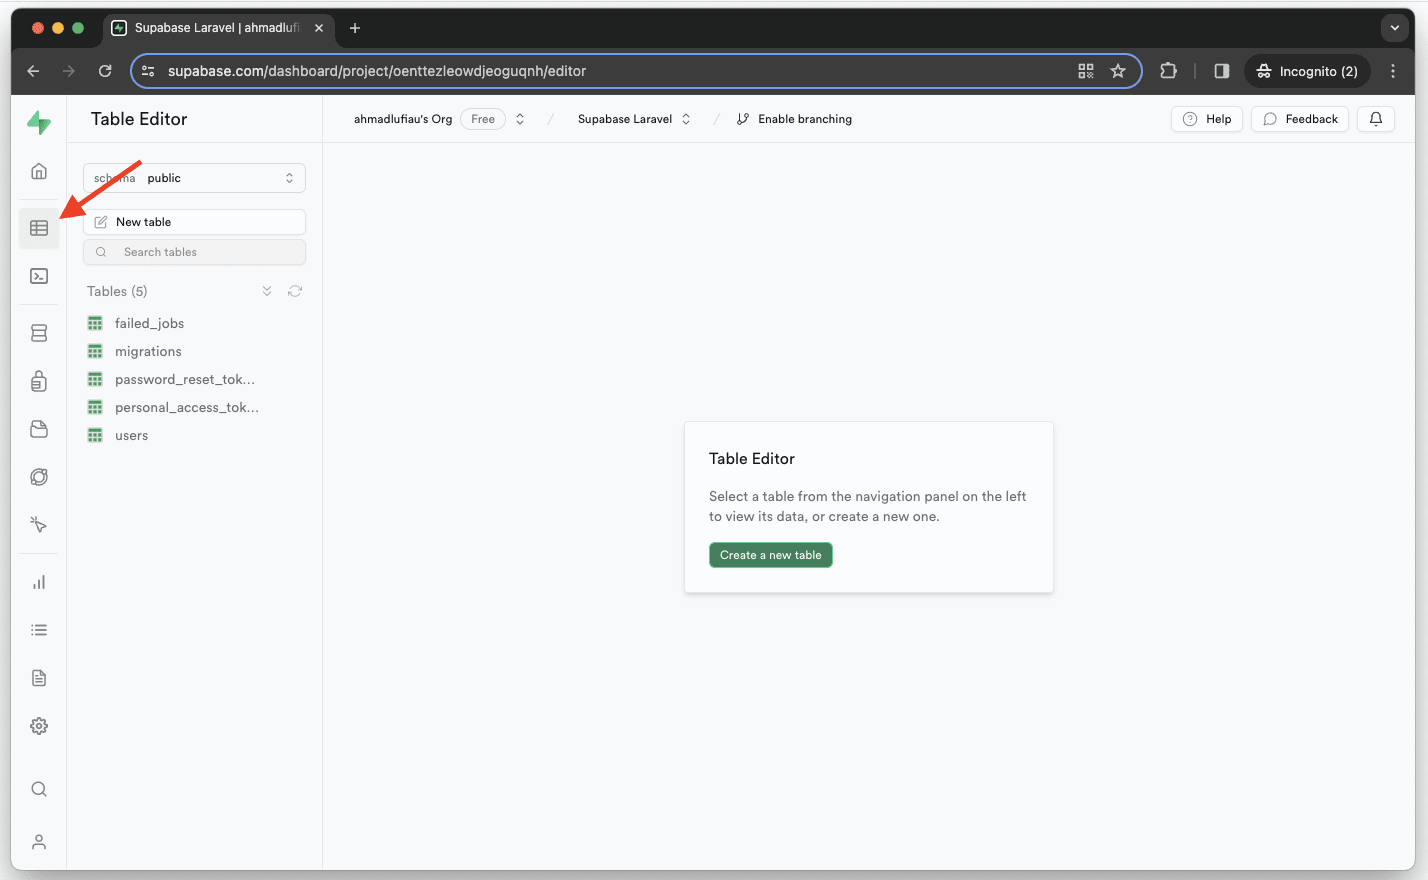Open the Reports bar chart icon
The image size is (1428, 880).
pos(39,582)
